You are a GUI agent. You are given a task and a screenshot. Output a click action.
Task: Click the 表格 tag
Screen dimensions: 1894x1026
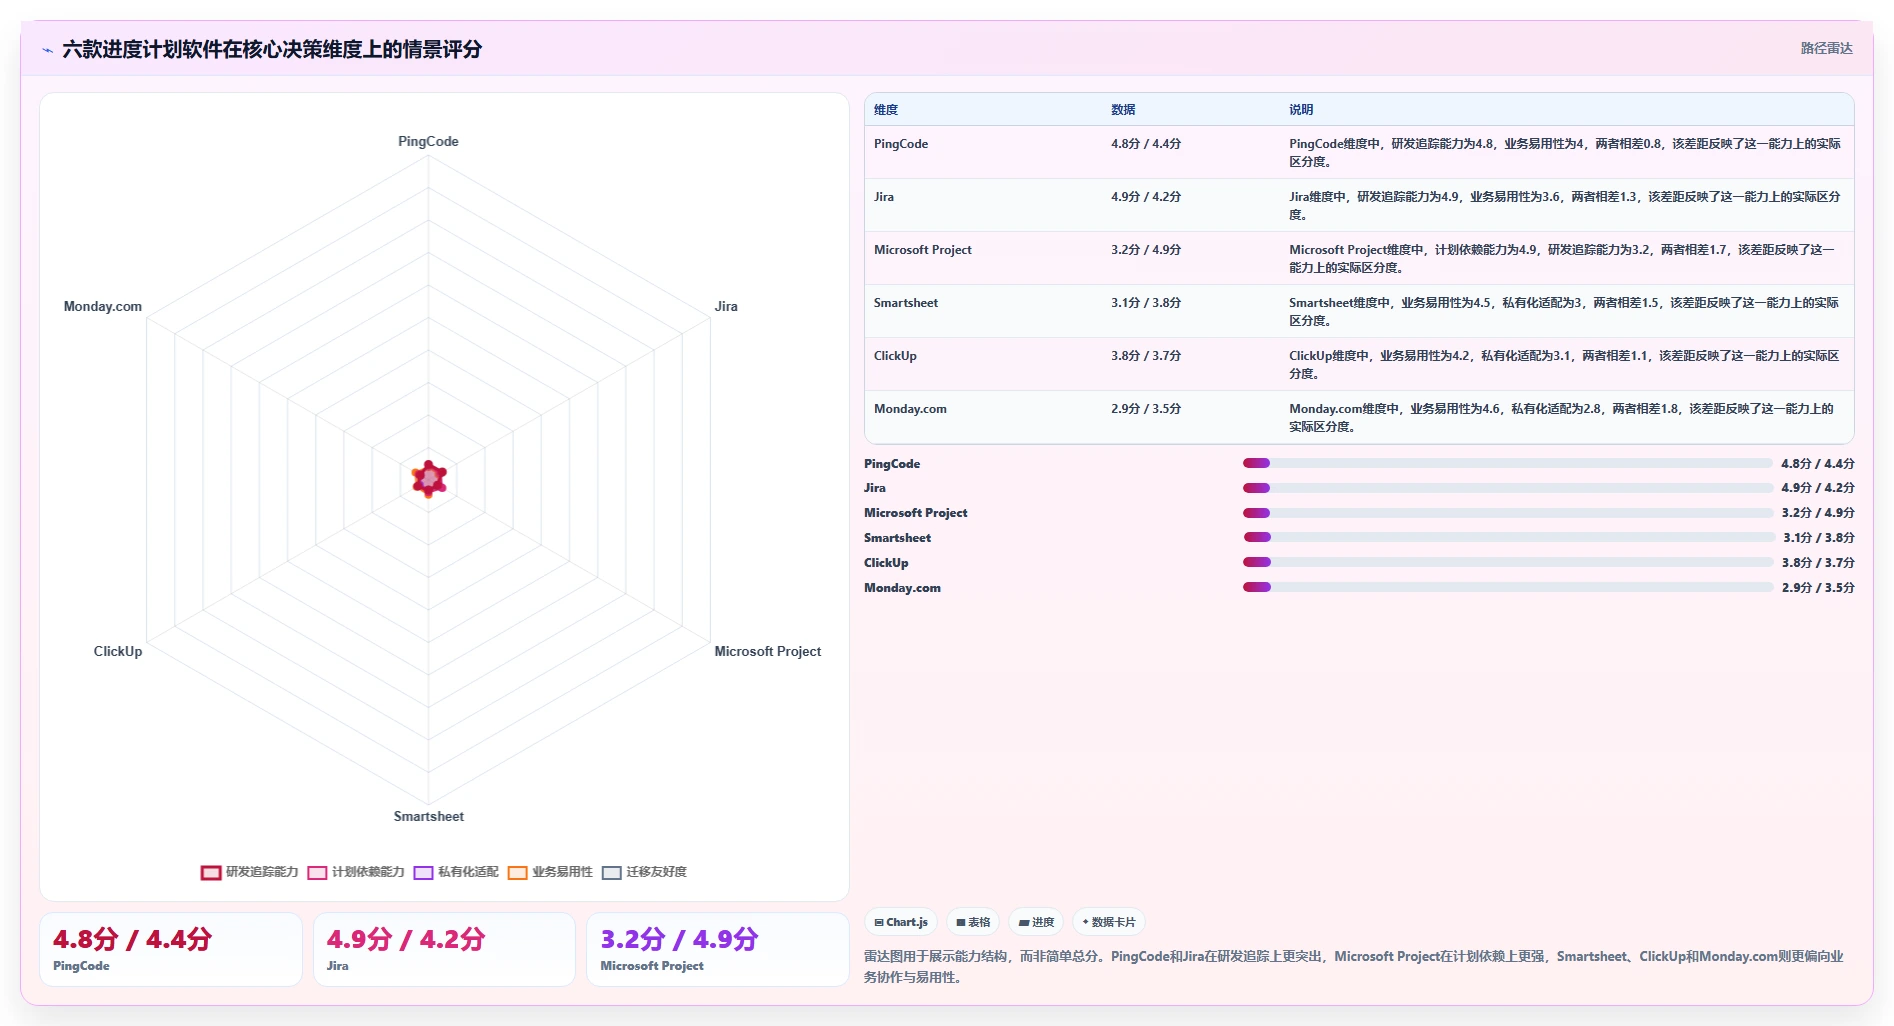[973, 922]
